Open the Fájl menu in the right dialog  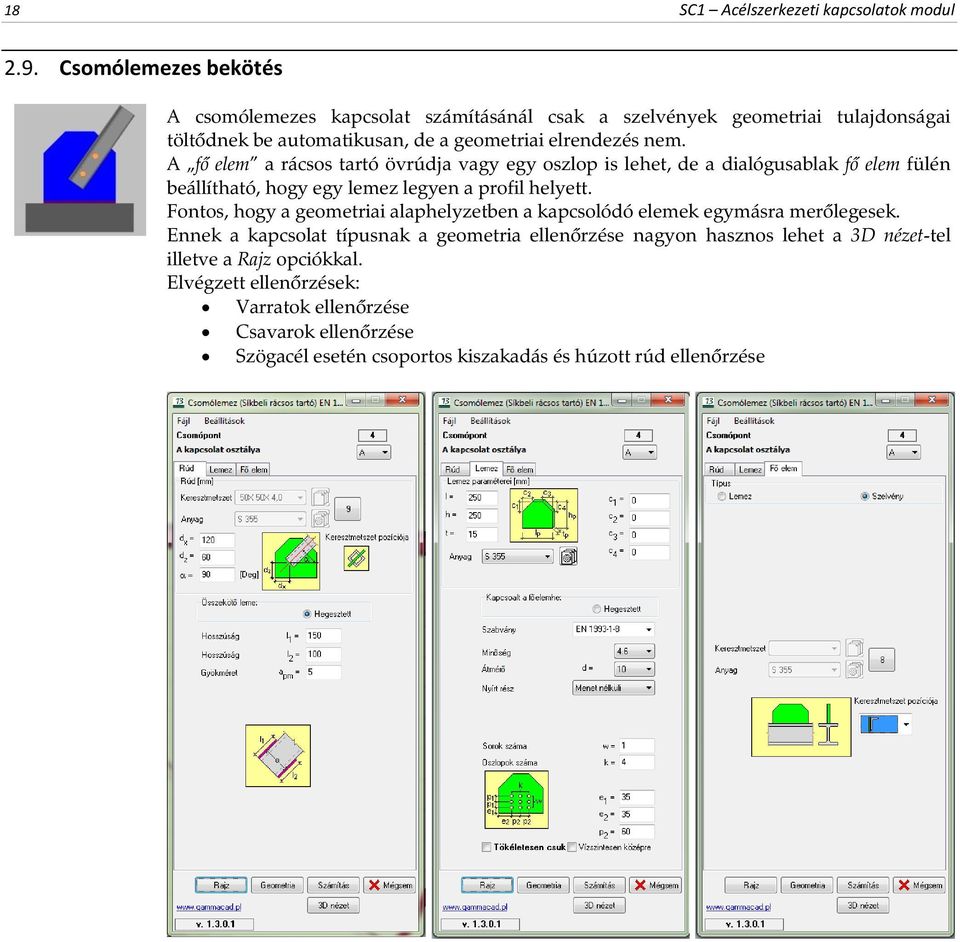[x=713, y=421]
